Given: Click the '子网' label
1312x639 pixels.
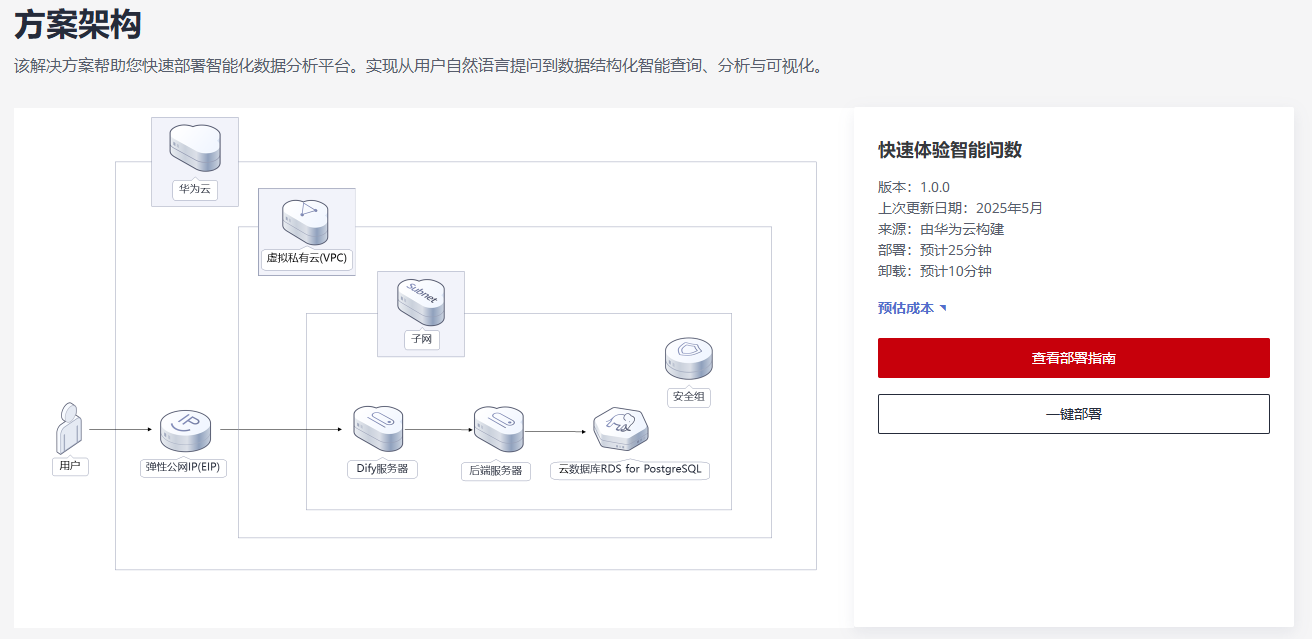Looking at the screenshot, I should pos(421,339).
